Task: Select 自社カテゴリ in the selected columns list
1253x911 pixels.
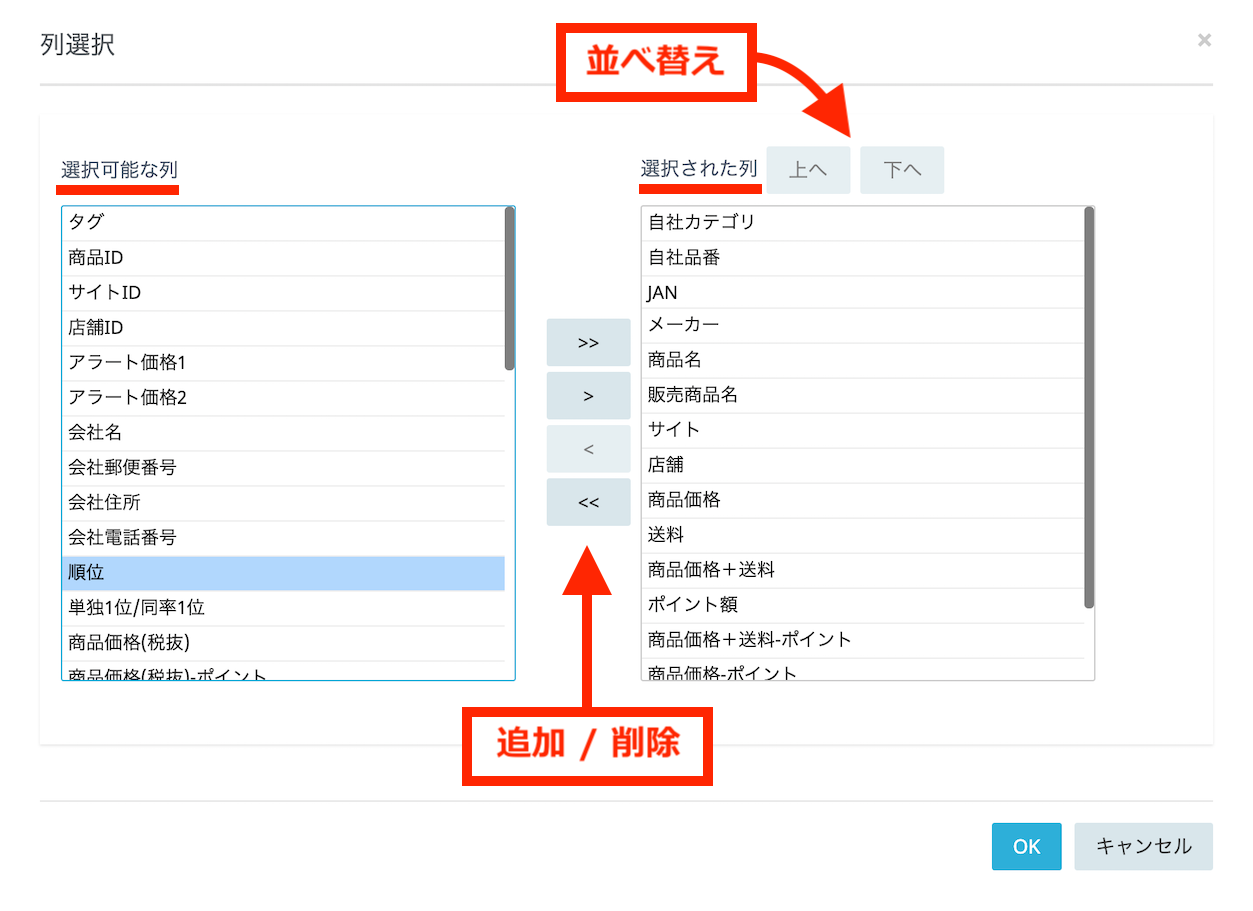Action: [x=862, y=223]
